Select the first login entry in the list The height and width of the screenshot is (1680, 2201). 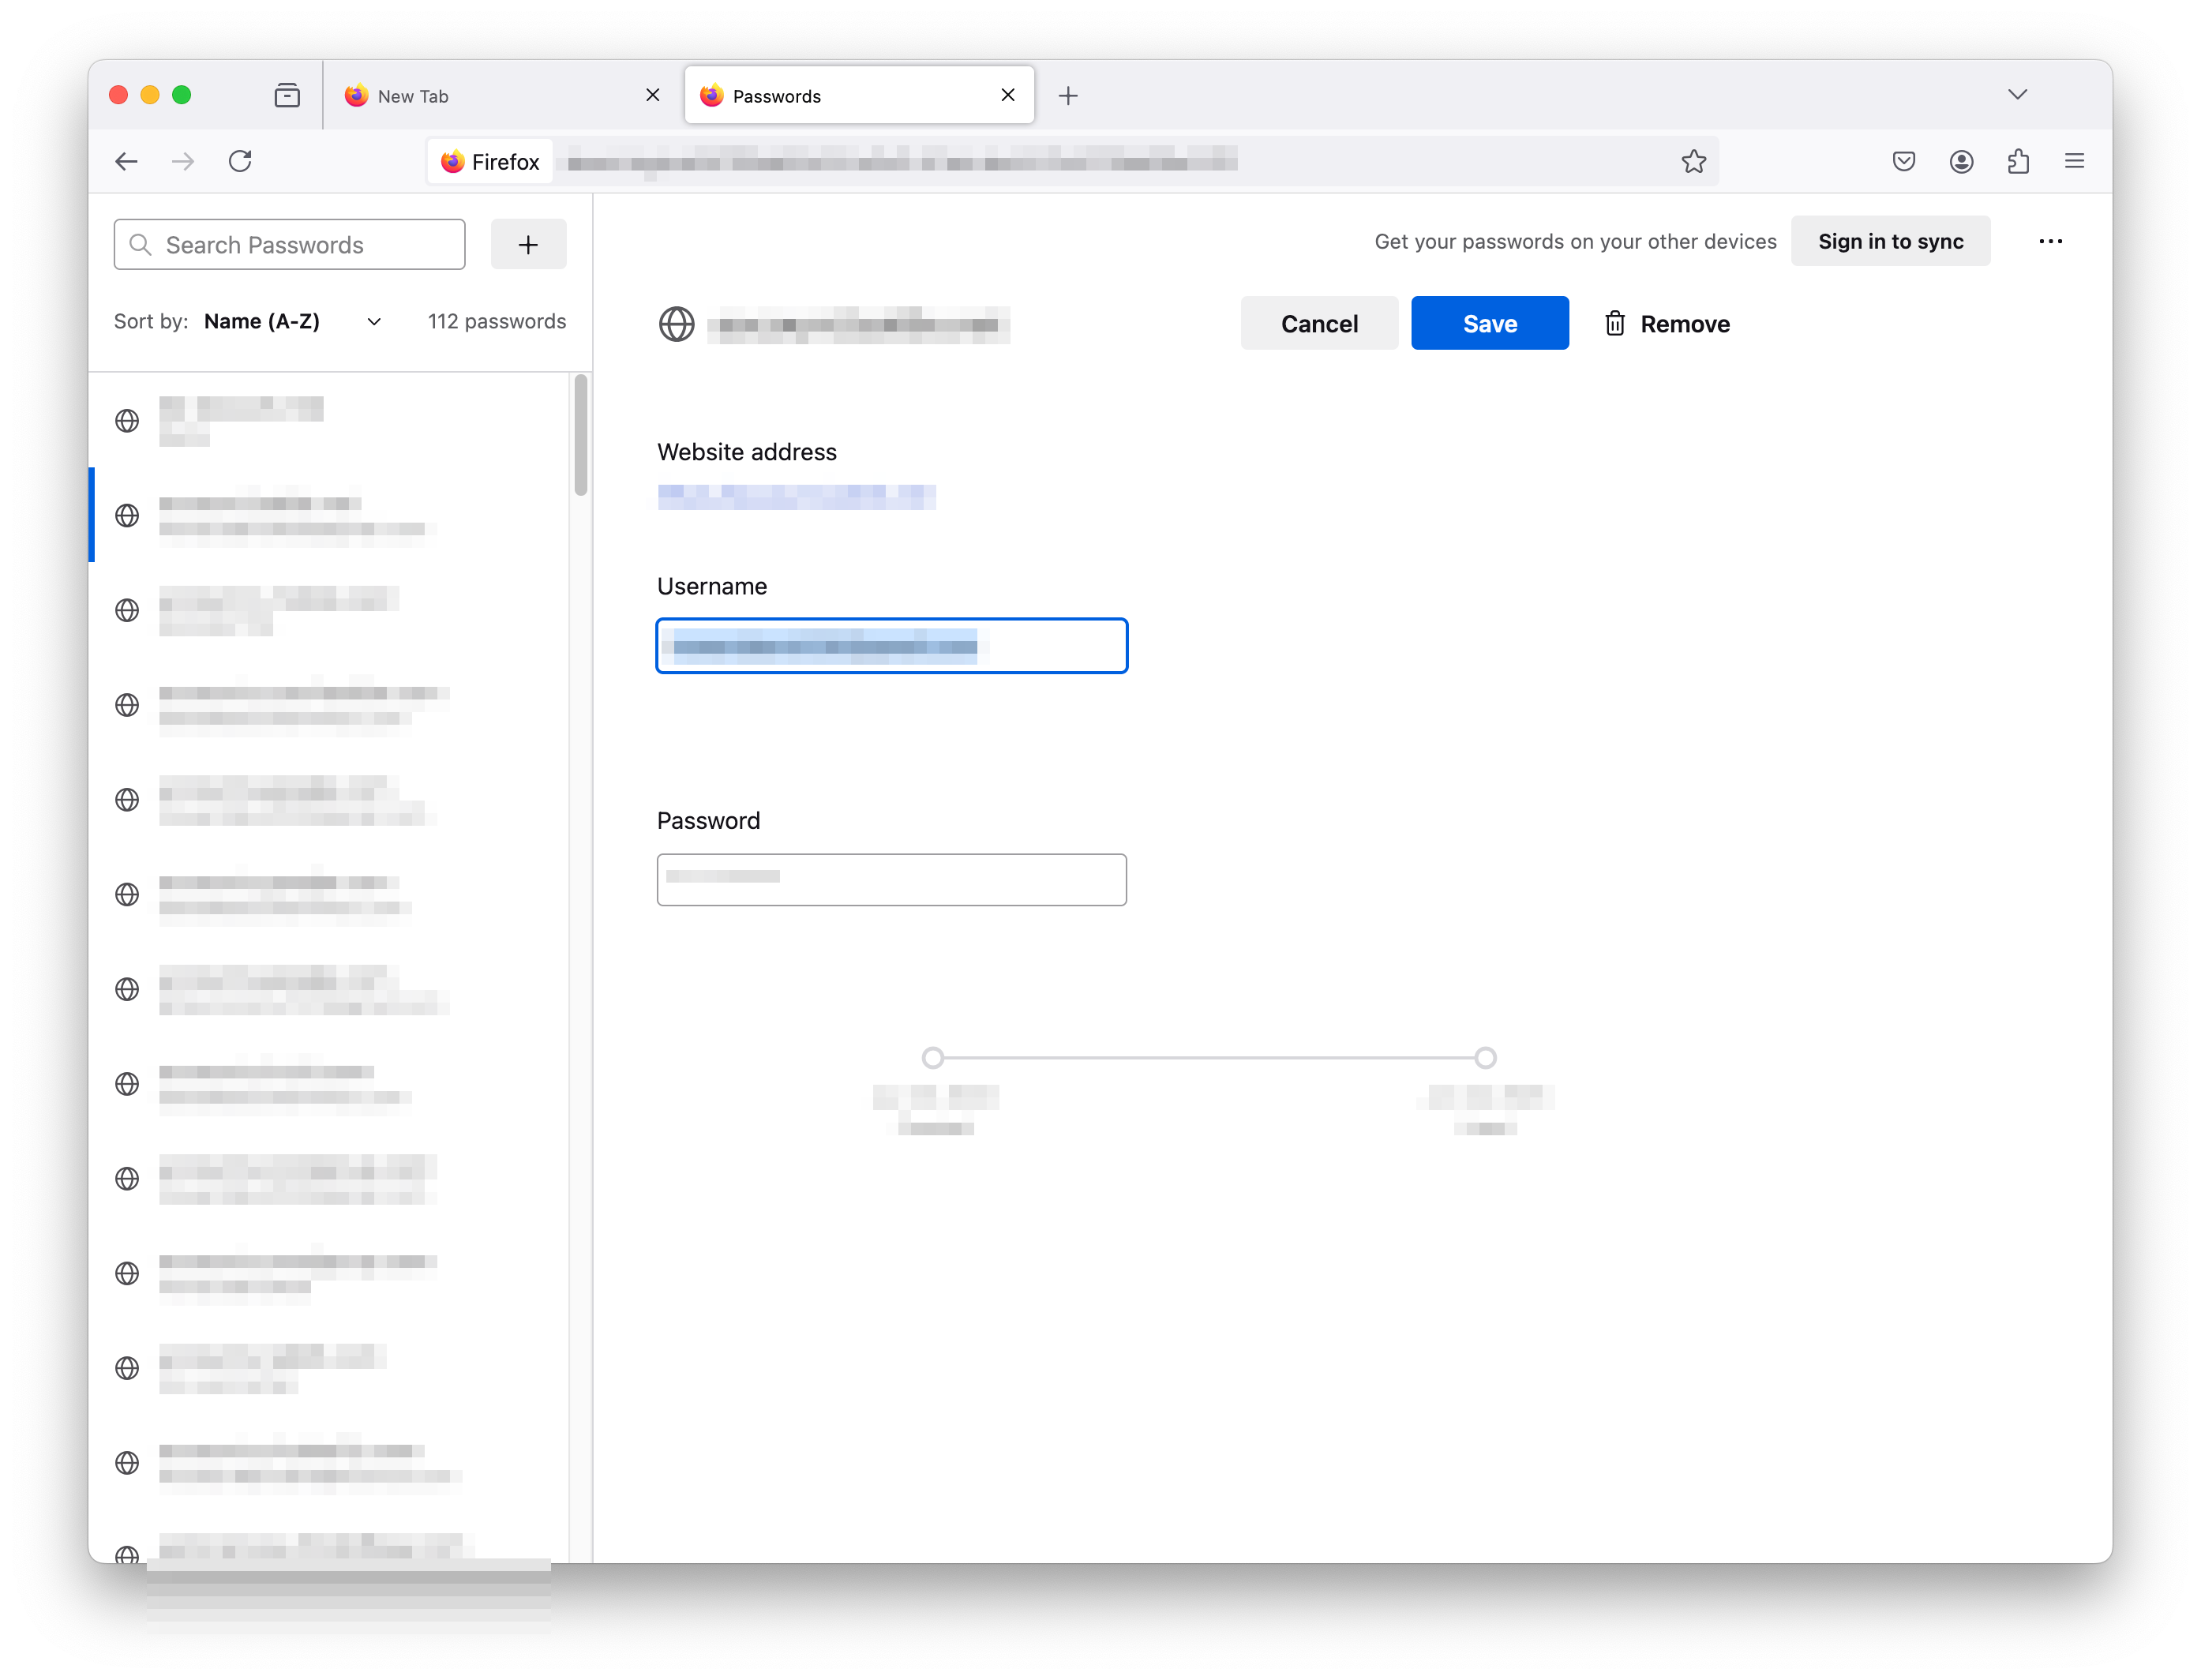point(329,420)
